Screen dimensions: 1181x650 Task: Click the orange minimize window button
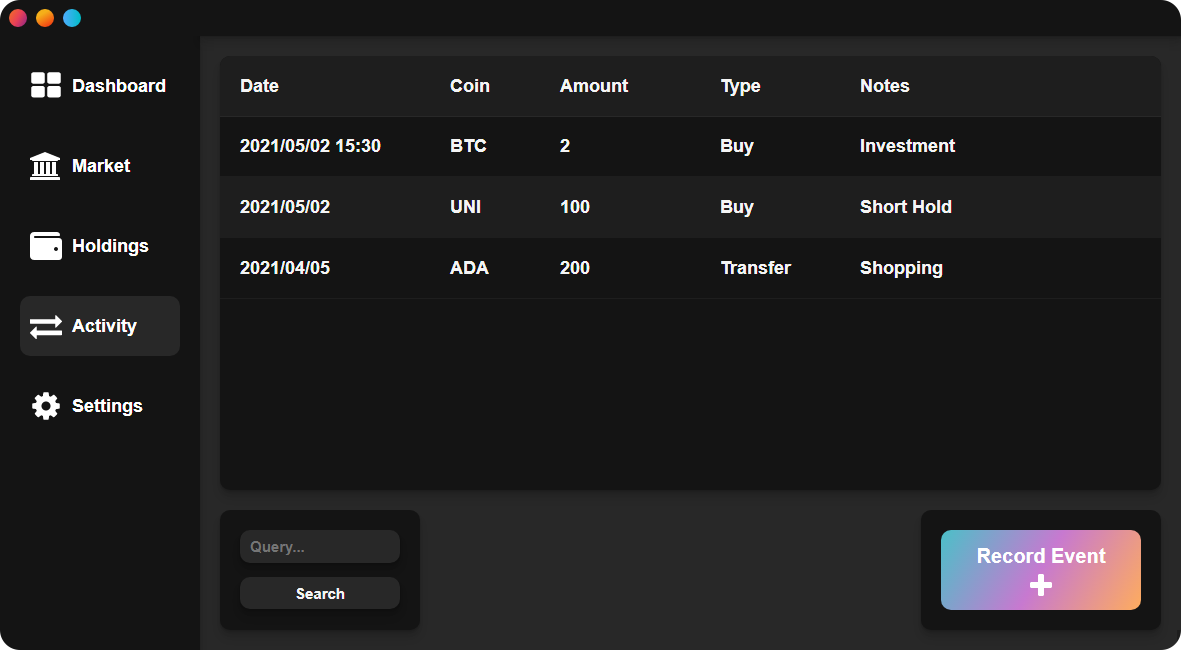45,18
